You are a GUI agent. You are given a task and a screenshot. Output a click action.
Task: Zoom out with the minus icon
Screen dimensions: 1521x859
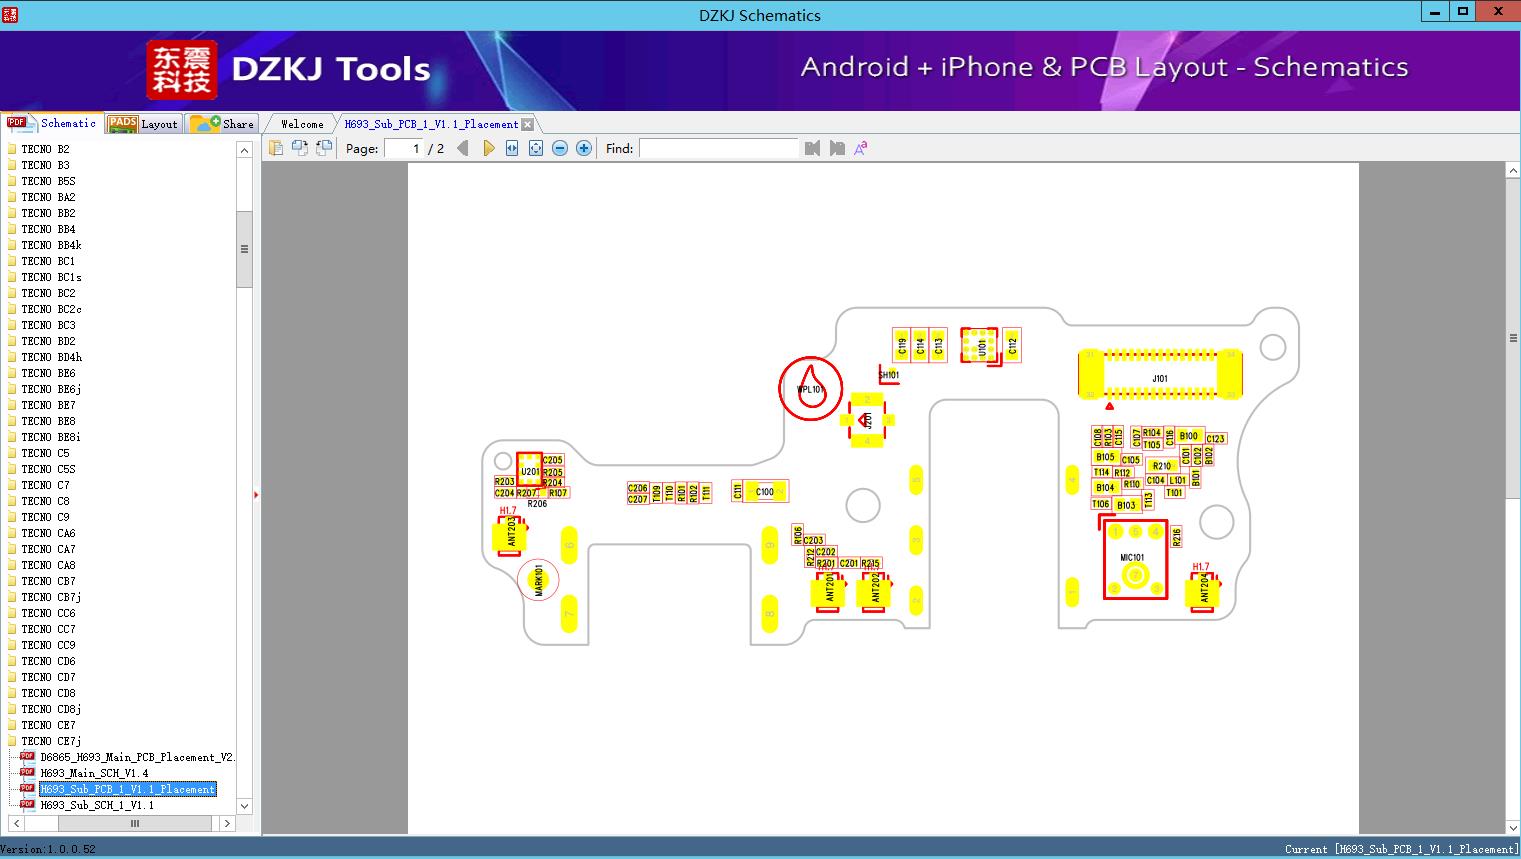click(x=560, y=148)
